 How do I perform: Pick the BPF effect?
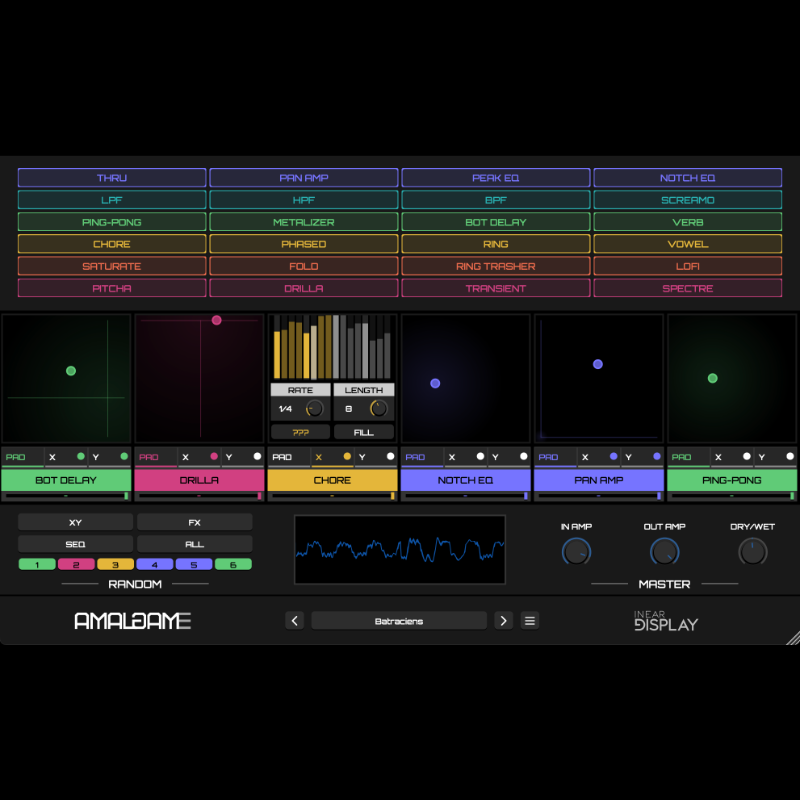click(x=495, y=199)
